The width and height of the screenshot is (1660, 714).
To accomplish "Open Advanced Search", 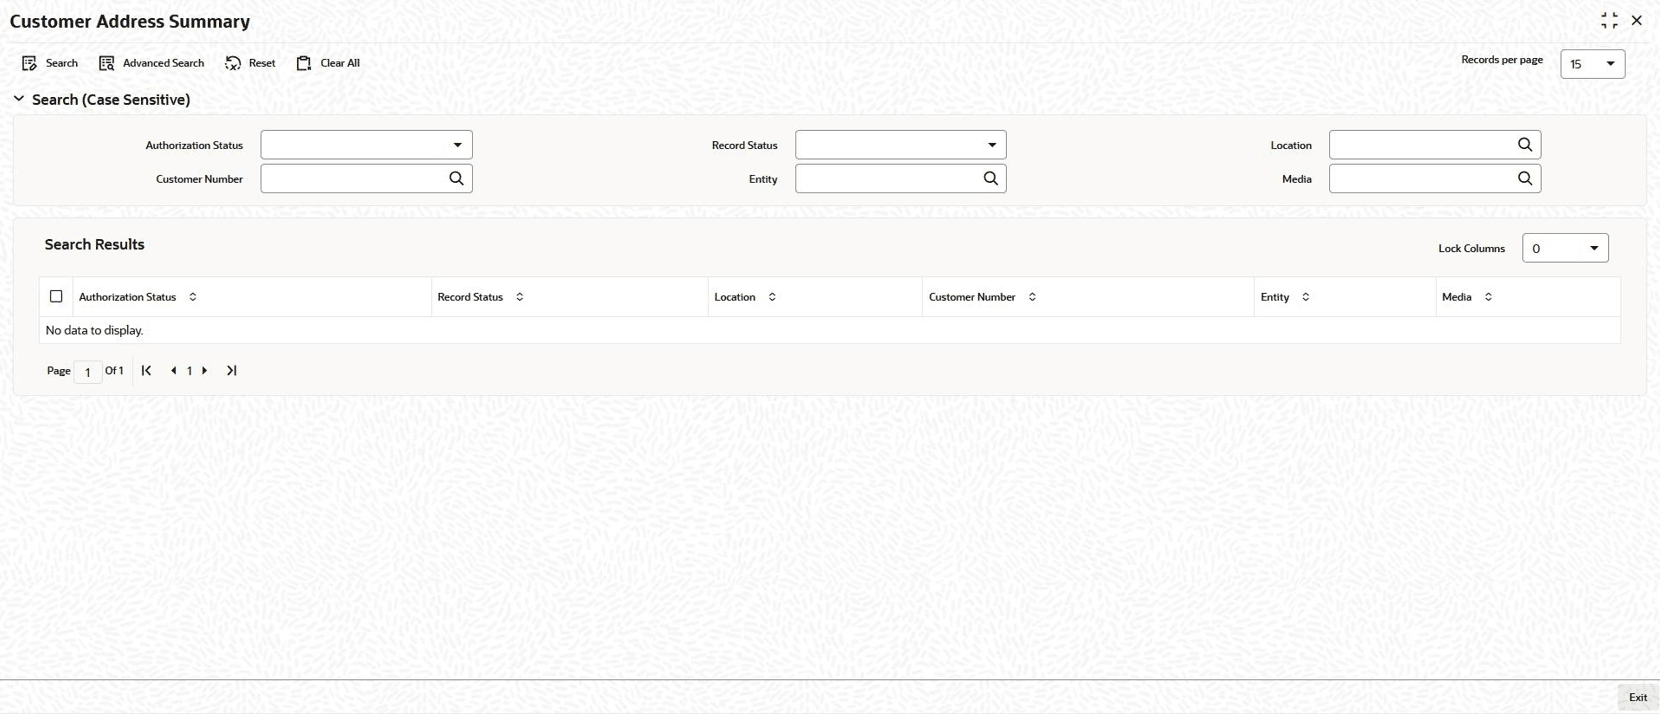I will coord(151,63).
